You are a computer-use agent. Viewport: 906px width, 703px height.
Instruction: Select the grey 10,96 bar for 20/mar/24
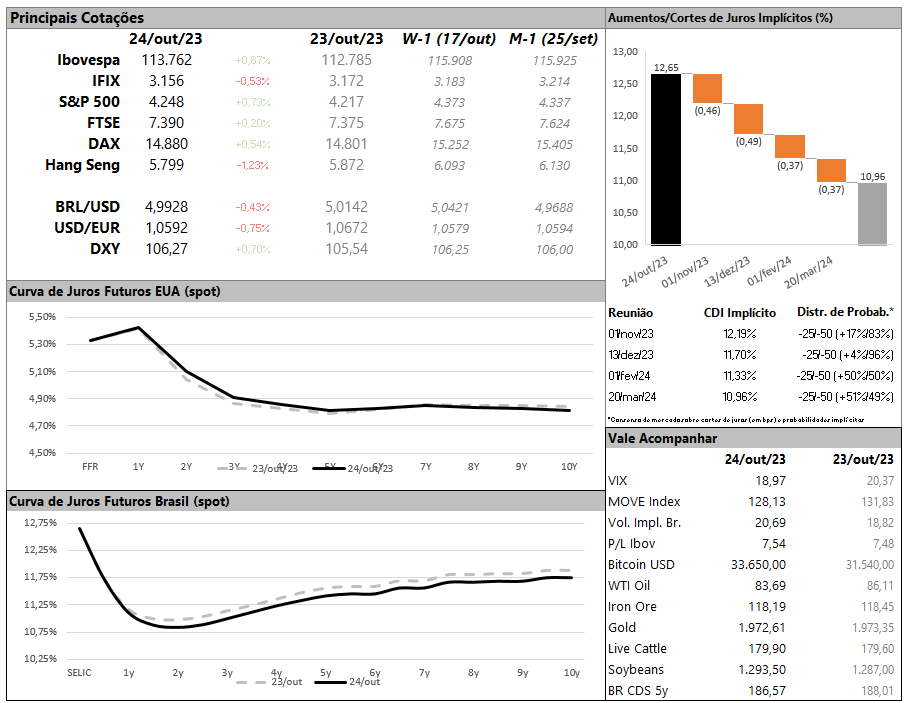coord(872,213)
